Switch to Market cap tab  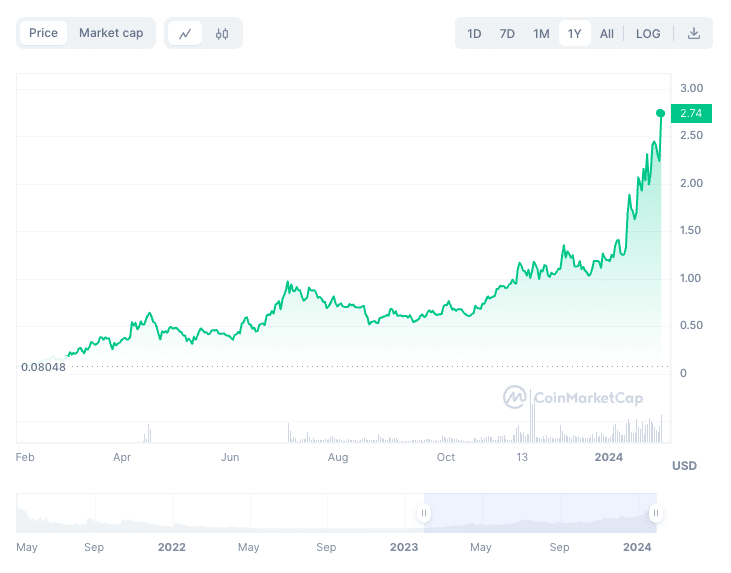click(x=111, y=33)
